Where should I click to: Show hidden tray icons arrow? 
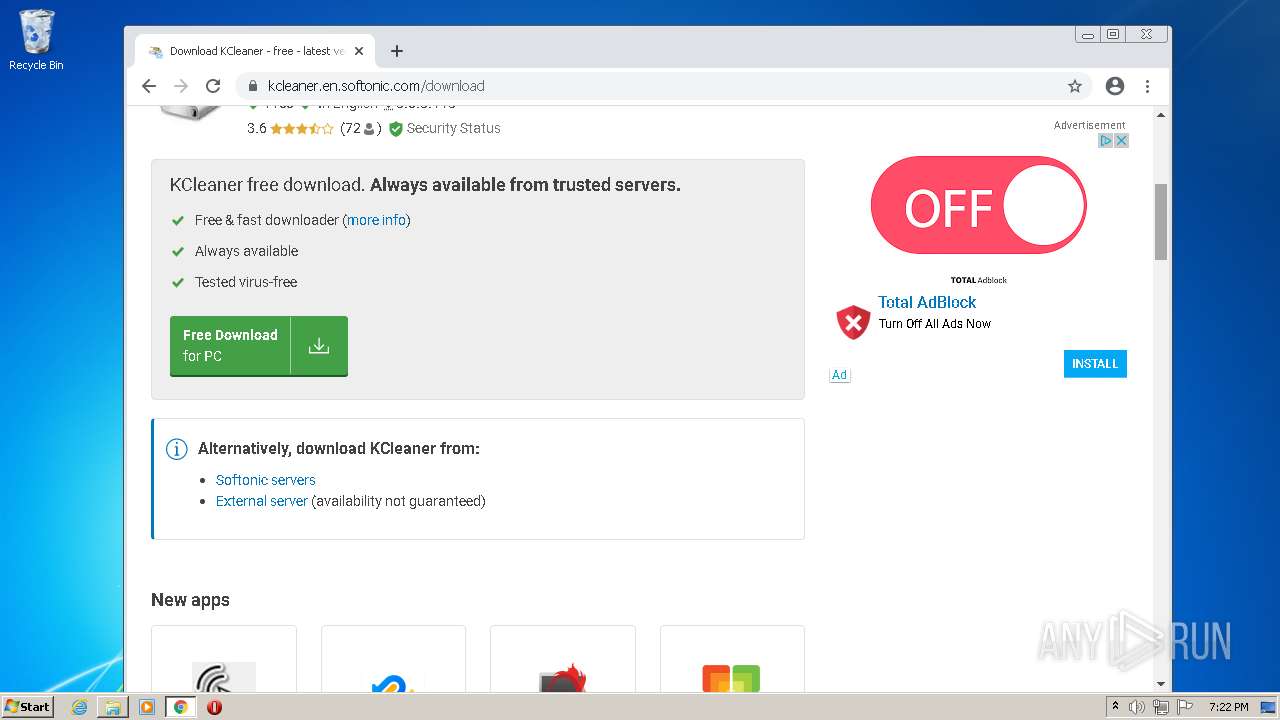(1115, 707)
